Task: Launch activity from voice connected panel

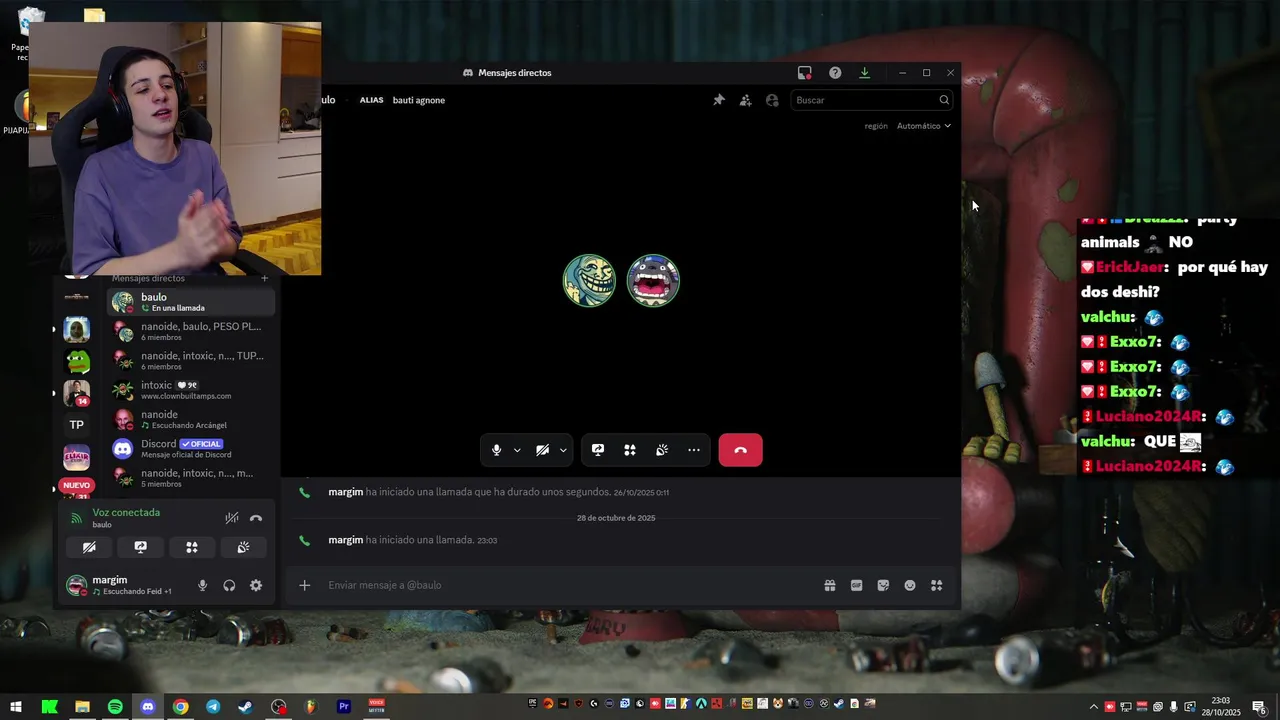Action: (x=192, y=547)
